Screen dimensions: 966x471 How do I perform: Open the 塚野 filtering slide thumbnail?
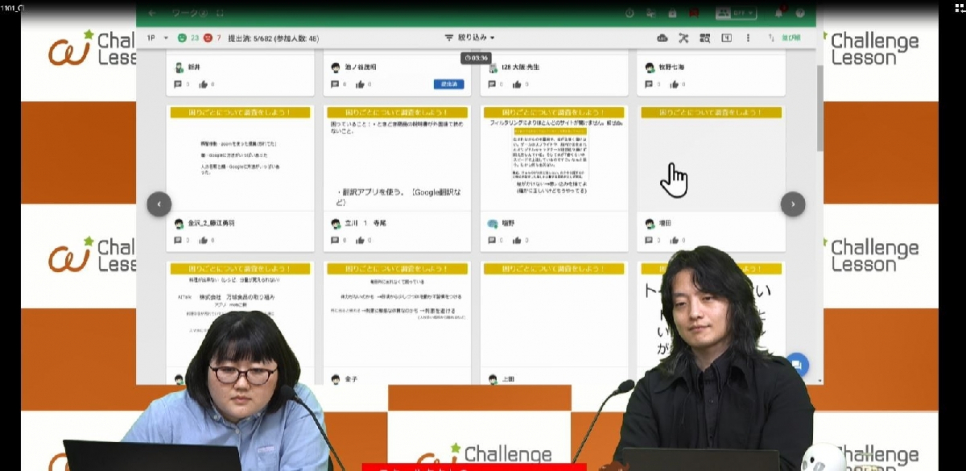click(x=553, y=158)
